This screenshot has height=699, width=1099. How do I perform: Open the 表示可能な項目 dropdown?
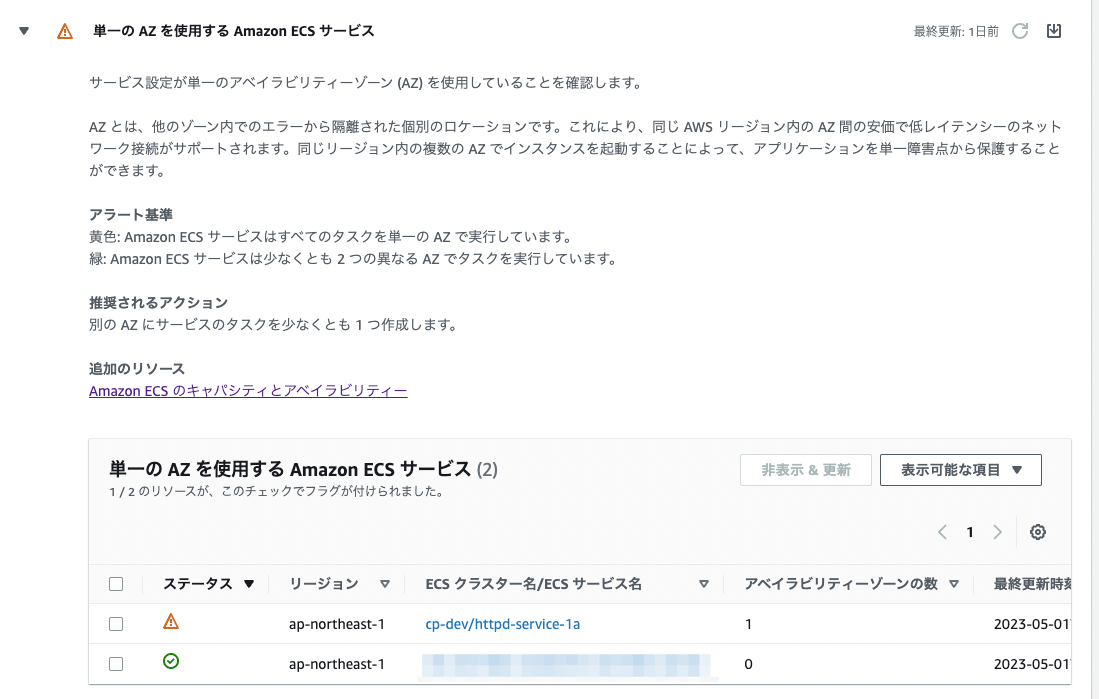[x=960, y=469]
